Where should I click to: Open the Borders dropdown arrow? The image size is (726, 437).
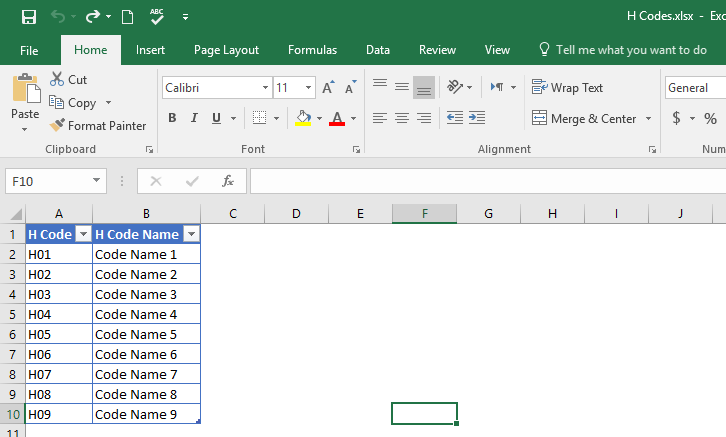click(276, 119)
